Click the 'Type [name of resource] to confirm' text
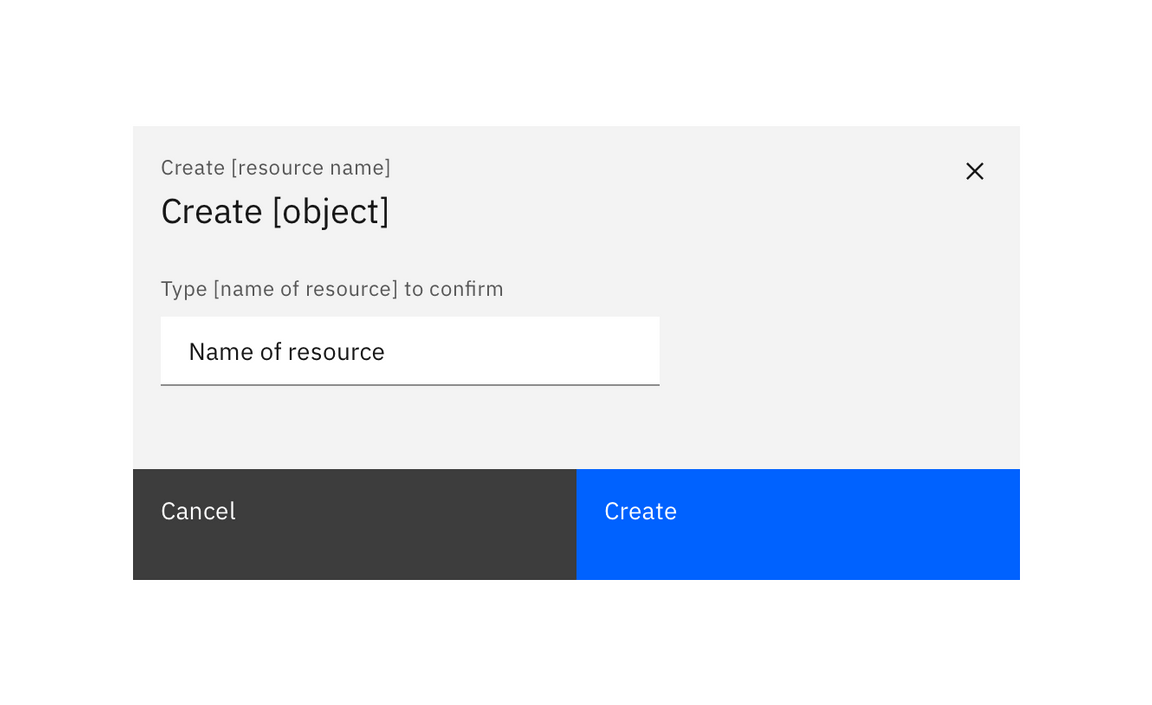 click(x=331, y=289)
